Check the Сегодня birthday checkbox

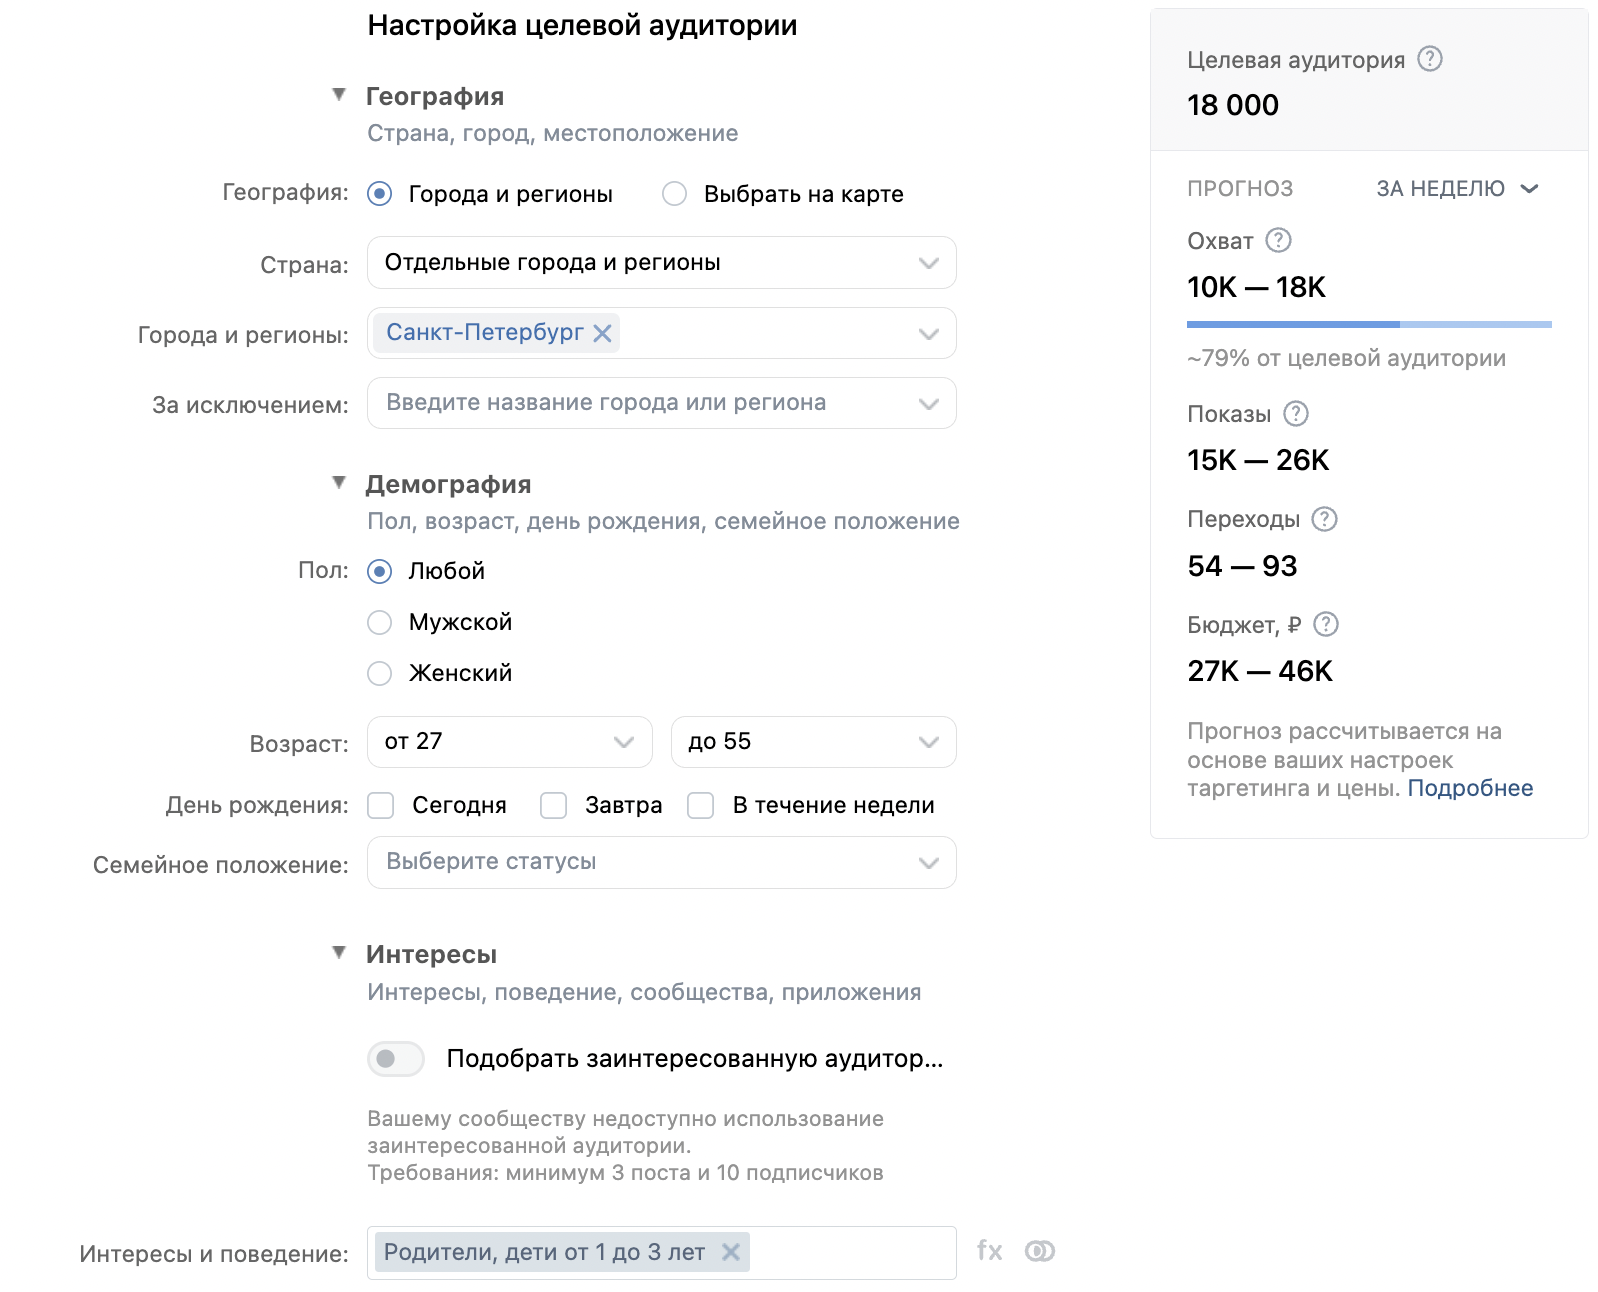coord(381,805)
